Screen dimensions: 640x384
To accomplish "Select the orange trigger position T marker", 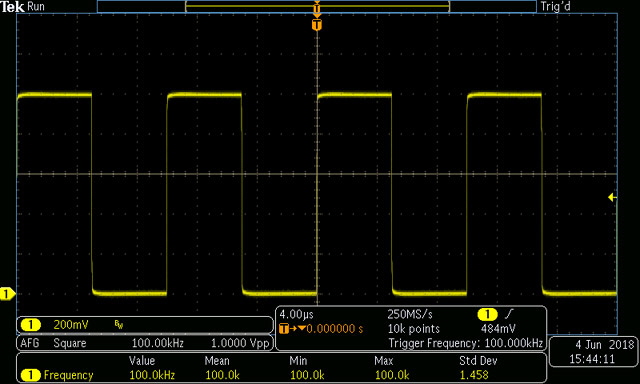I will [317, 25].
